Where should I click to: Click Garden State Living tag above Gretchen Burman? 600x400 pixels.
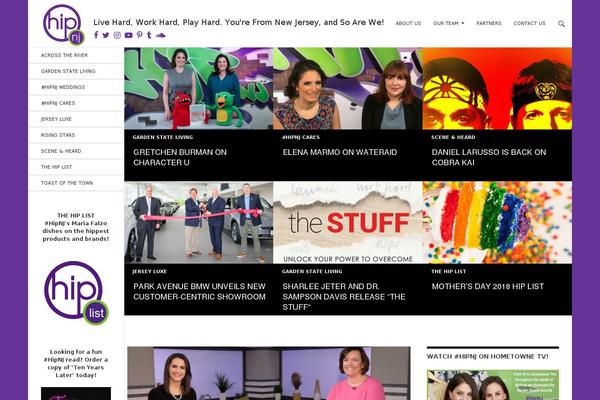163,137
